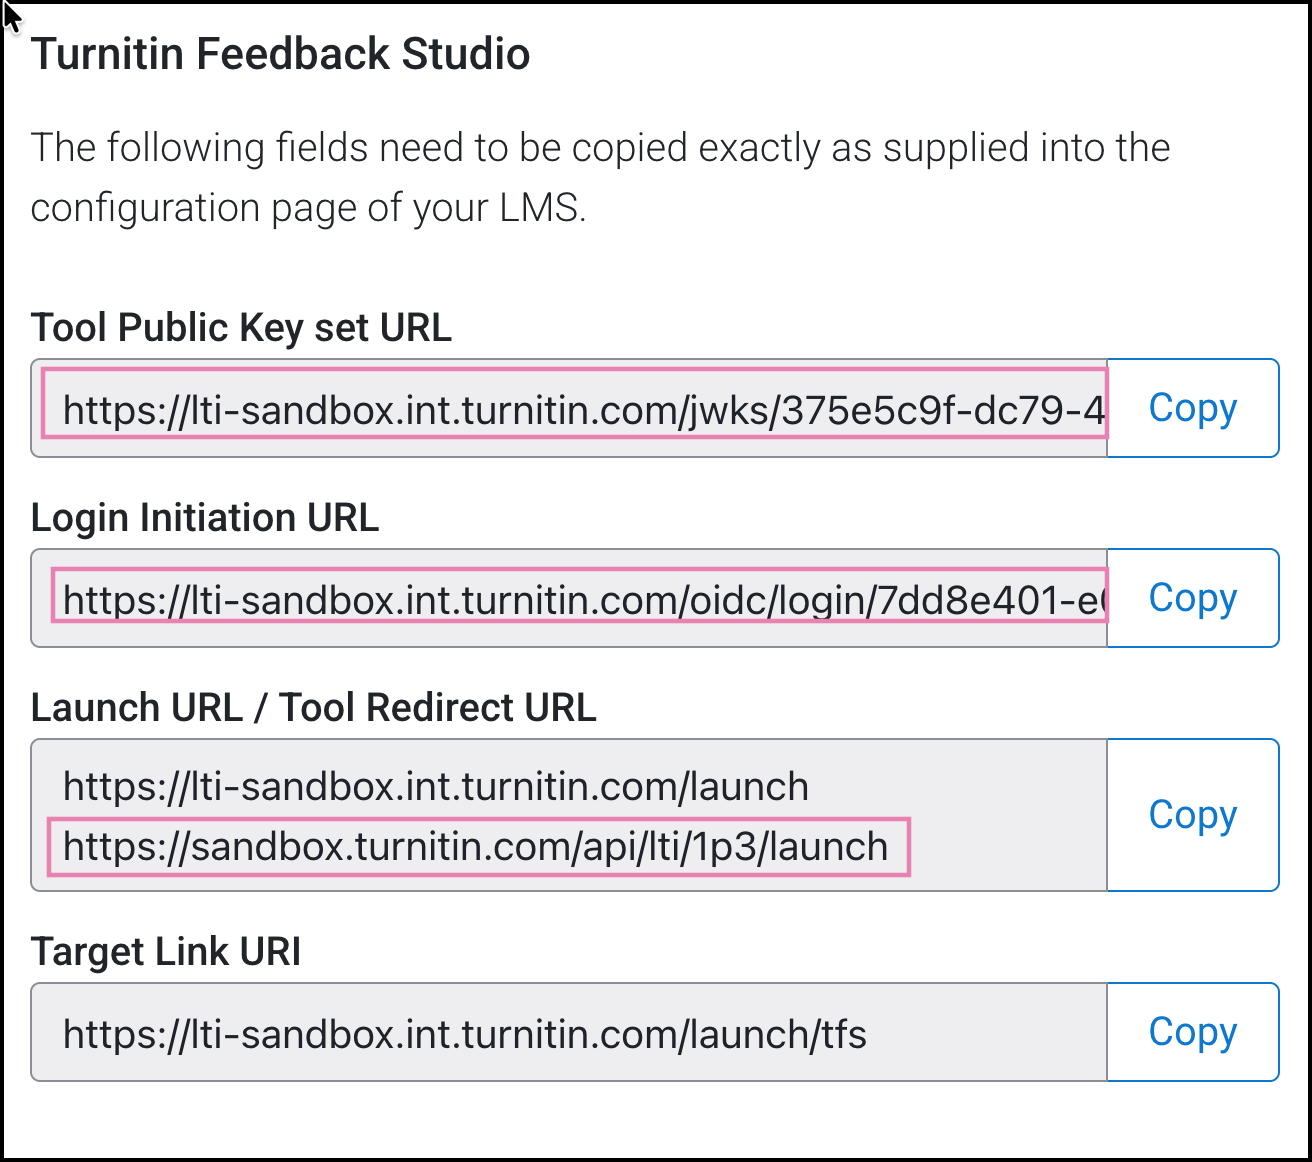1312x1162 pixels.
Task: Click the words 'configuration page of your LMS'
Action: pos(307,208)
